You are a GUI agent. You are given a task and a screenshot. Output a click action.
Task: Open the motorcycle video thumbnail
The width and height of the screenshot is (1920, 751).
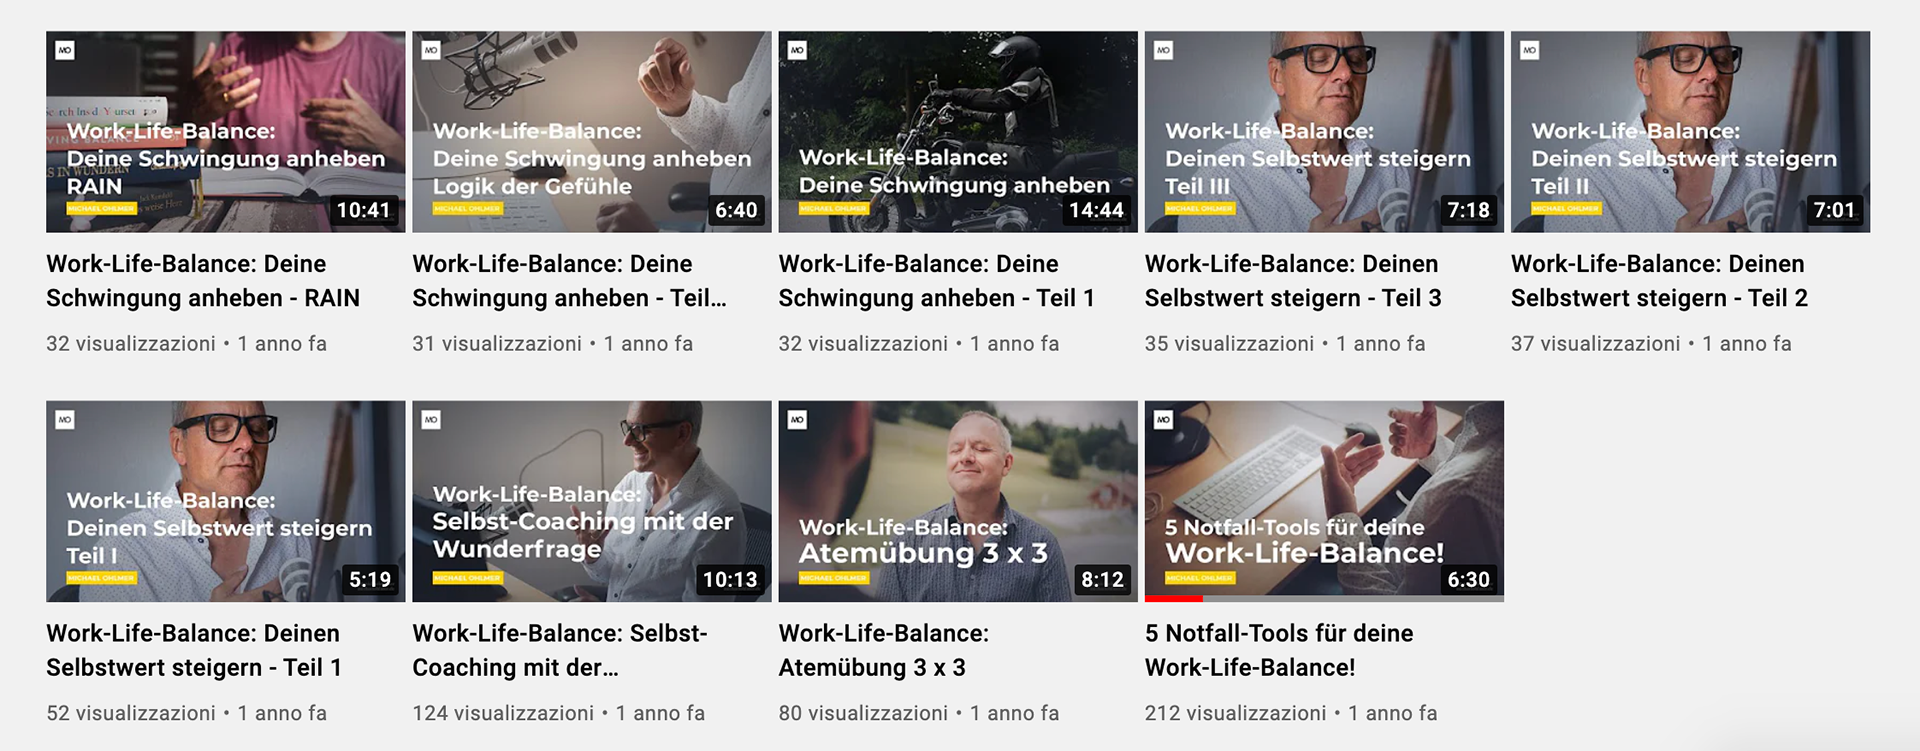(958, 132)
